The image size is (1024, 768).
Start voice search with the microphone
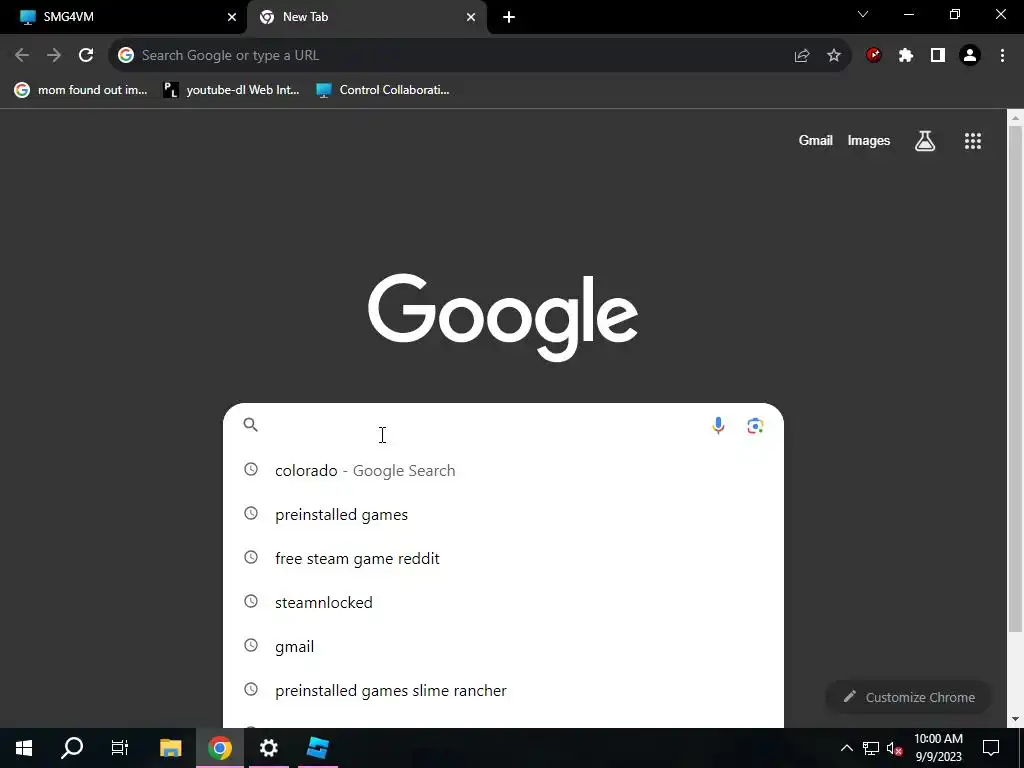[718, 426]
